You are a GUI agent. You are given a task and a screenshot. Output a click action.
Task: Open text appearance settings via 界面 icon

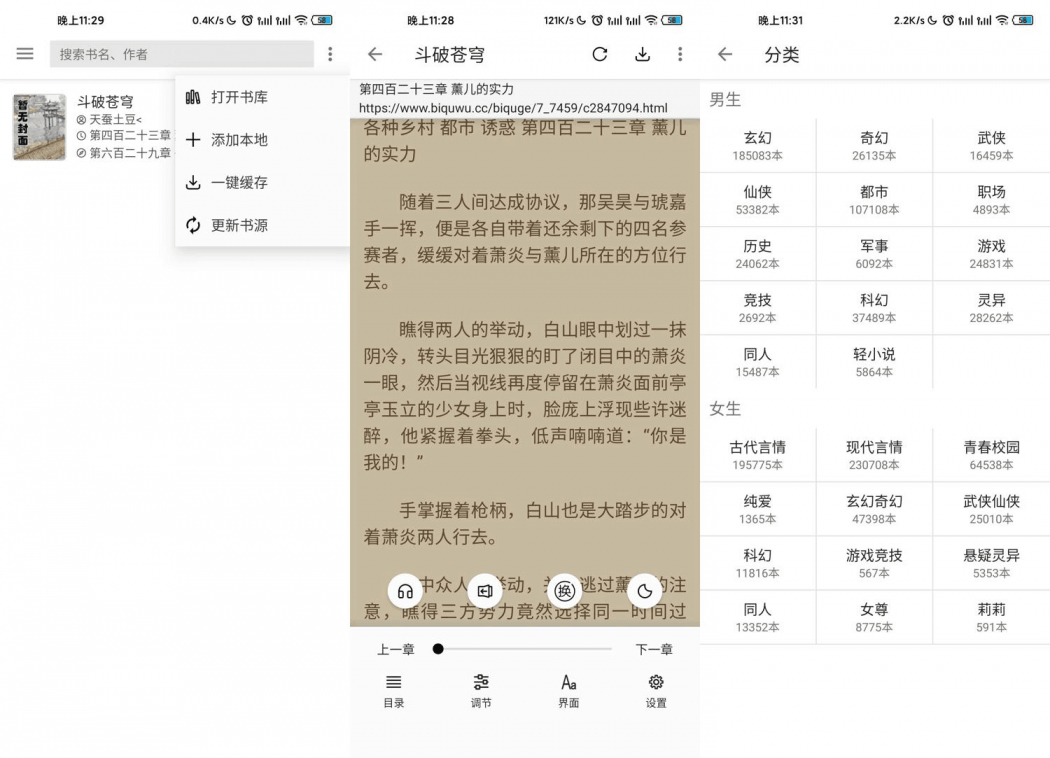point(568,690)
